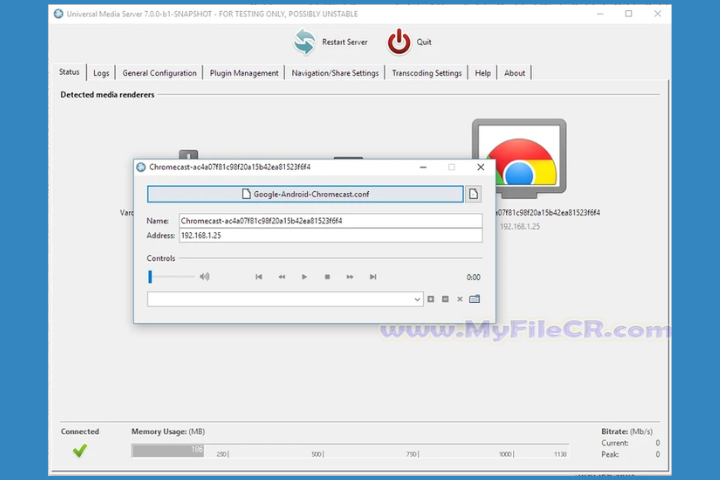Open the About tab
The image size is (720, 480).
point(514,73)
